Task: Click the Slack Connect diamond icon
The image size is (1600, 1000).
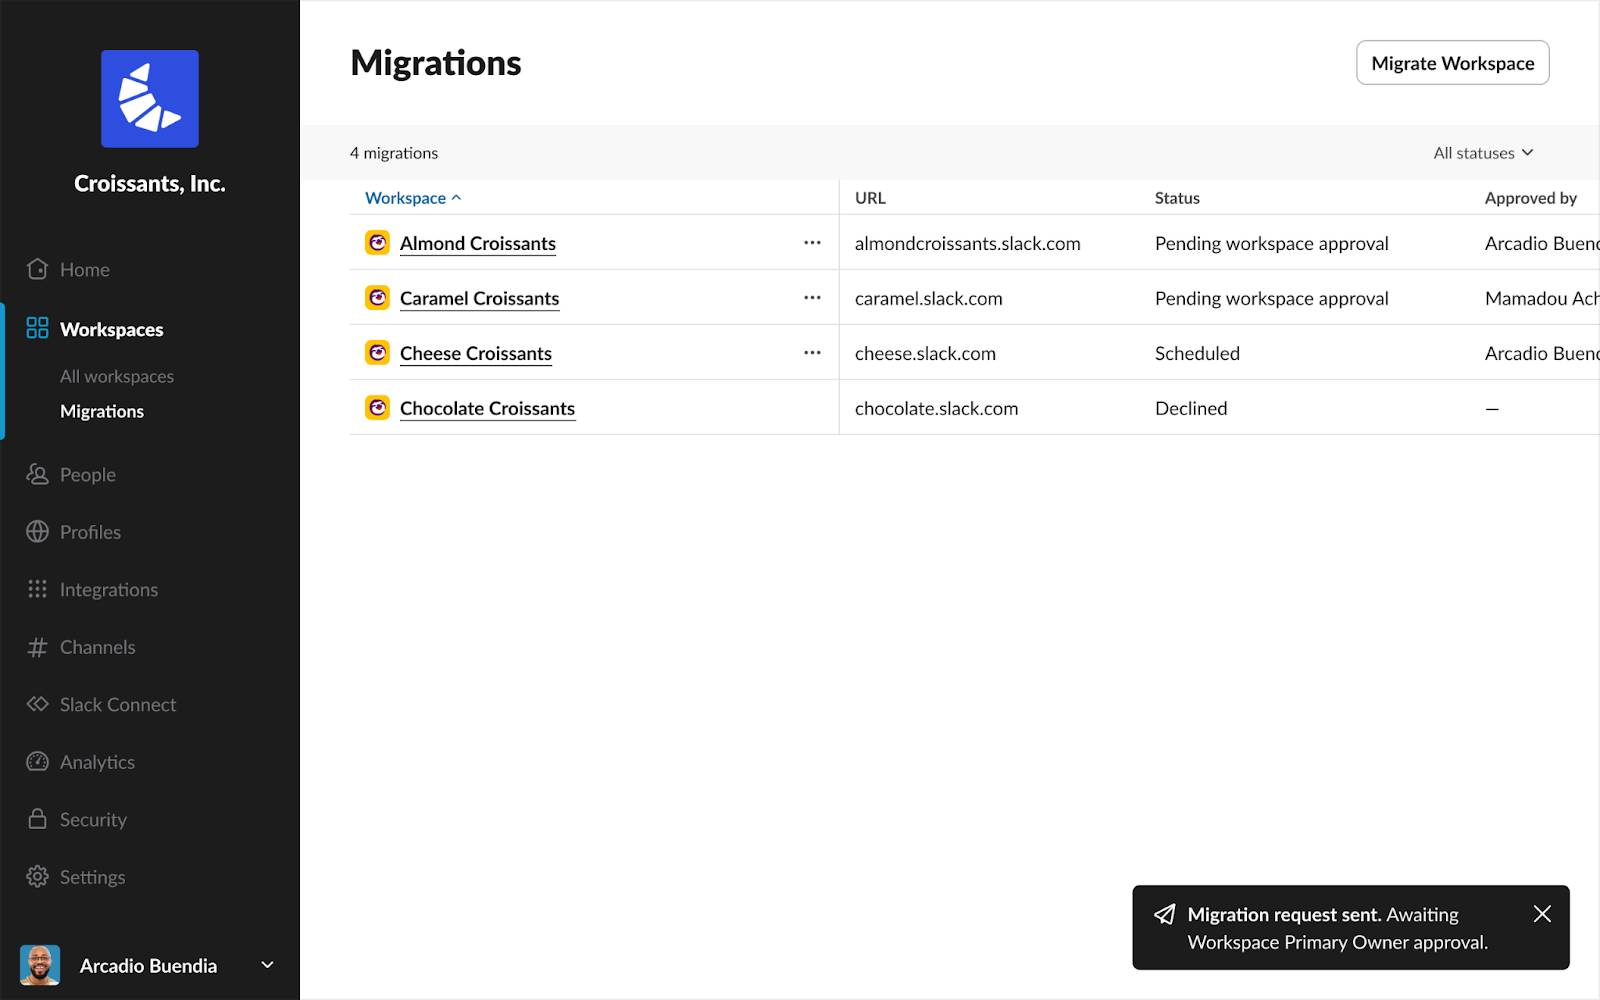Action: tap(37, 704)
